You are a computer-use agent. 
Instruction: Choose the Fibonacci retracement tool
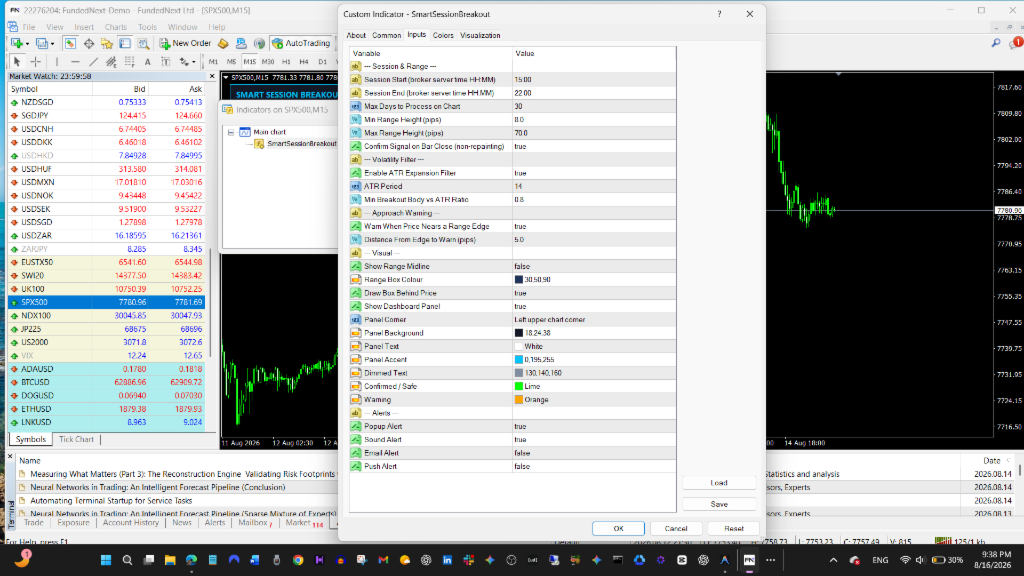[x=130, y=62]
